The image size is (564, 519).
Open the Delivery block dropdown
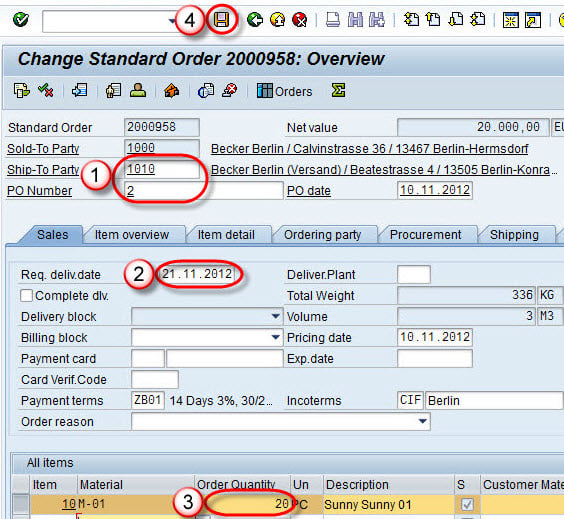point(275,317)
